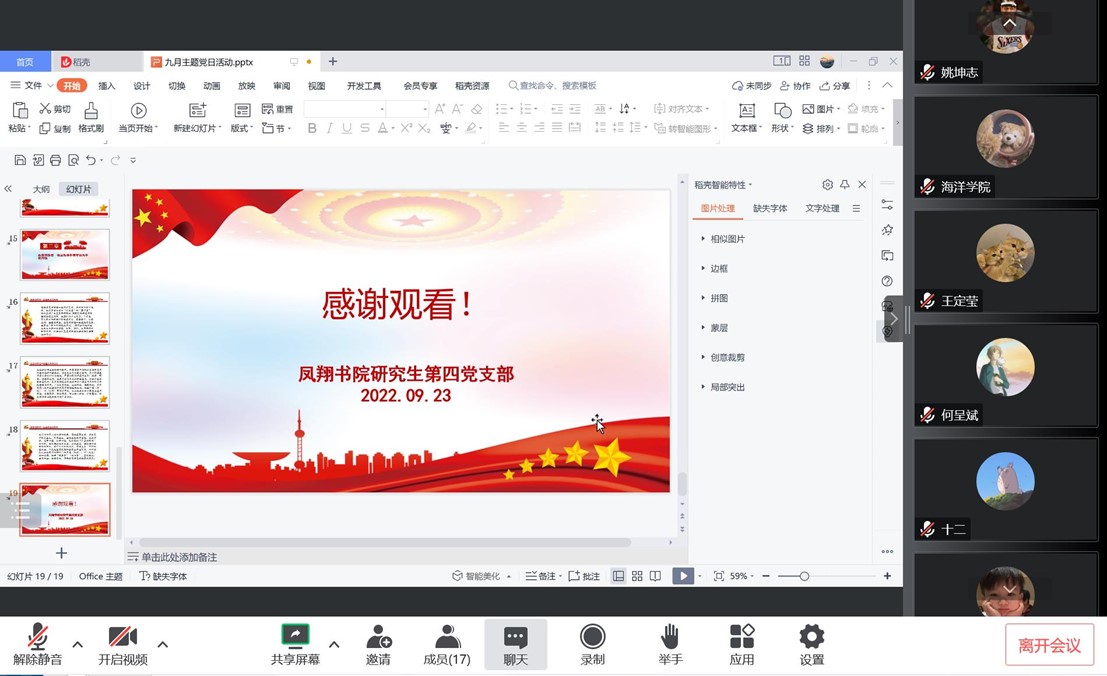Screen dimensions: 1107x676
Task: Switch to the 文字处理 panel tab
Action: coord(822,208)
